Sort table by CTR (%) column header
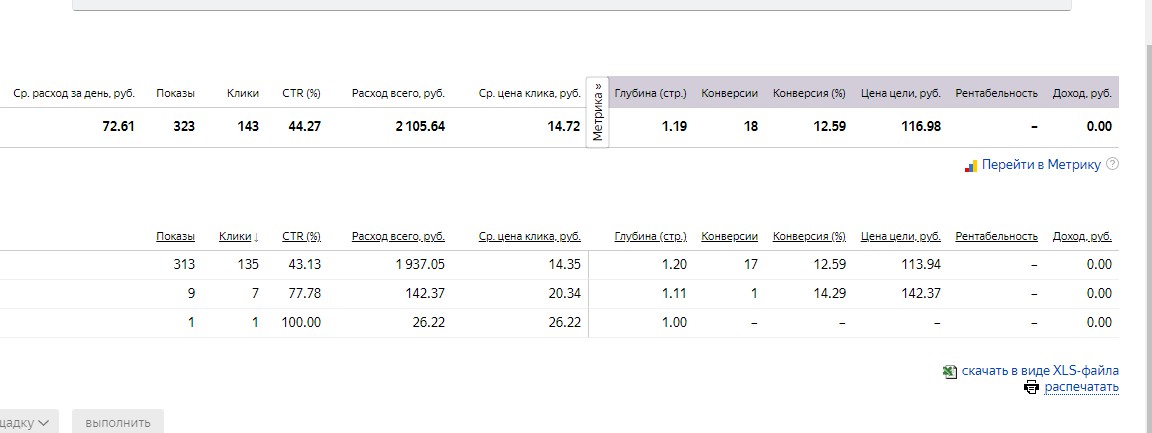Screen dimensions: 1152x433 301,236
